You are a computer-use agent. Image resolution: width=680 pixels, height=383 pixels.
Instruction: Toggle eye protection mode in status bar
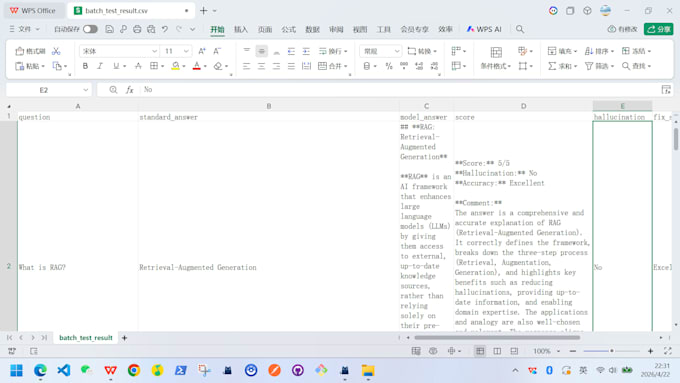[x=433, y=351]
